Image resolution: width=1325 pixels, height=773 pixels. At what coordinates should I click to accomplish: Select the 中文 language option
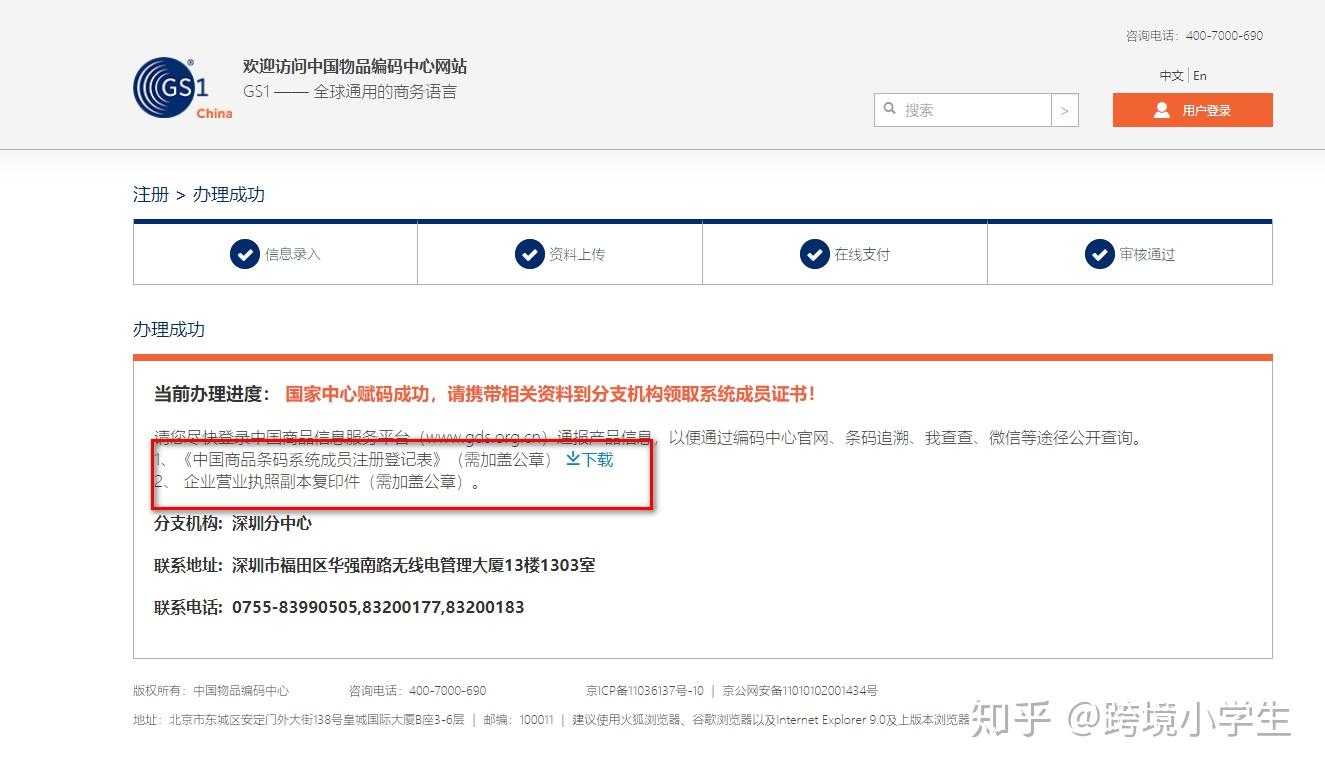click(x=1170, y=75)
